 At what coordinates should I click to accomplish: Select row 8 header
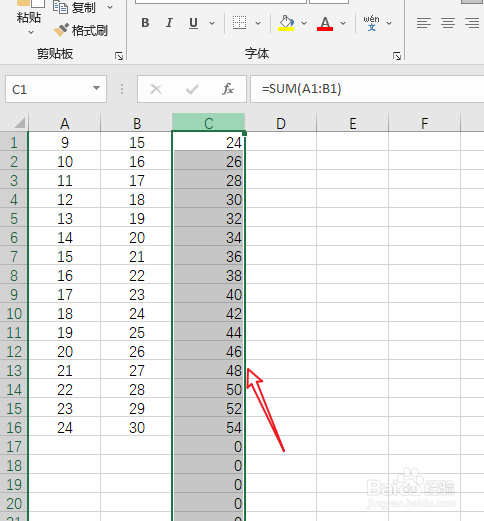click(x=14, y=275)
